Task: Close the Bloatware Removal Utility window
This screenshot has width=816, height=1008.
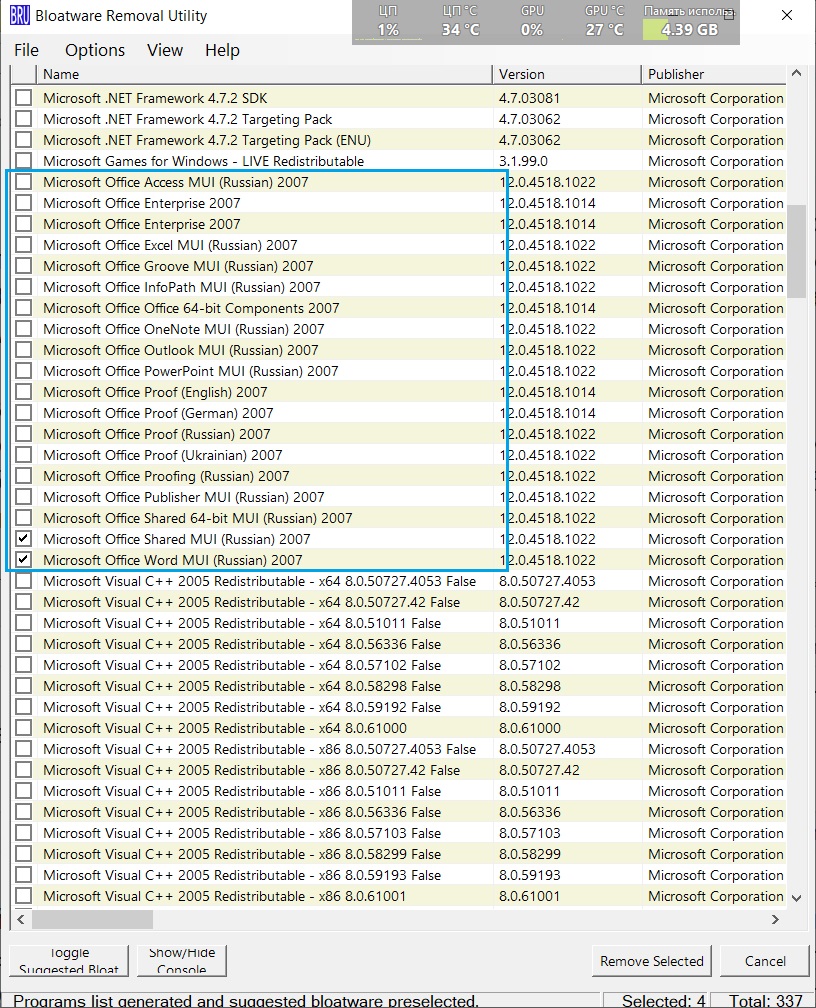Action: coord(786,15)
